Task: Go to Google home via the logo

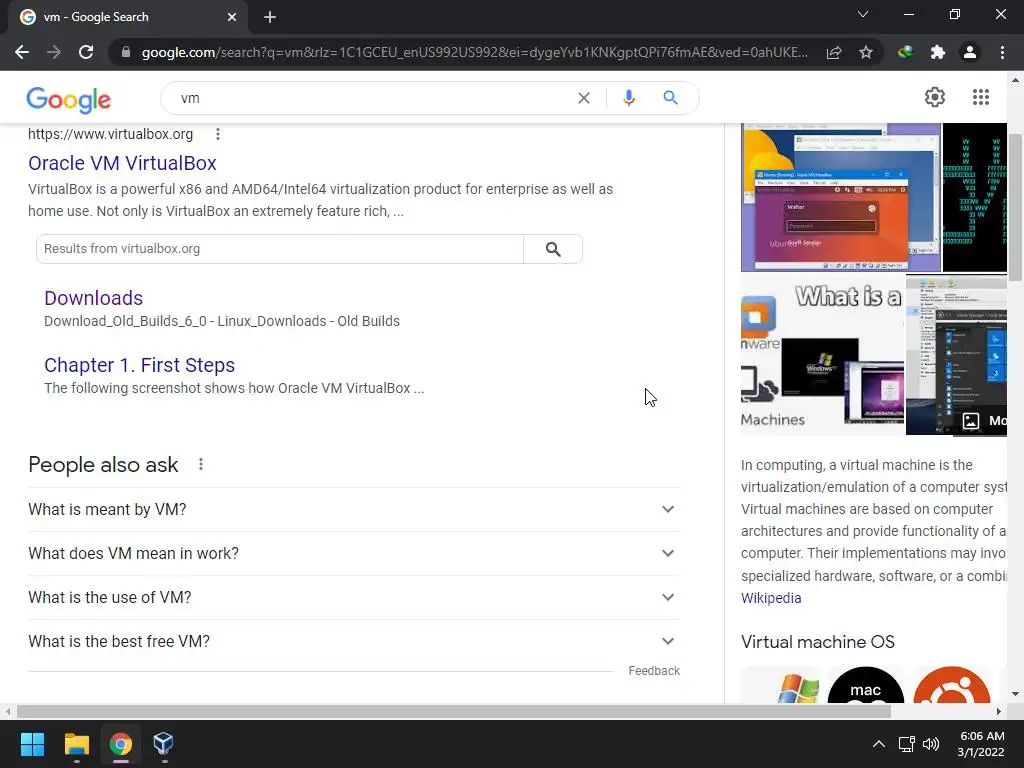Action: [69, 99]
